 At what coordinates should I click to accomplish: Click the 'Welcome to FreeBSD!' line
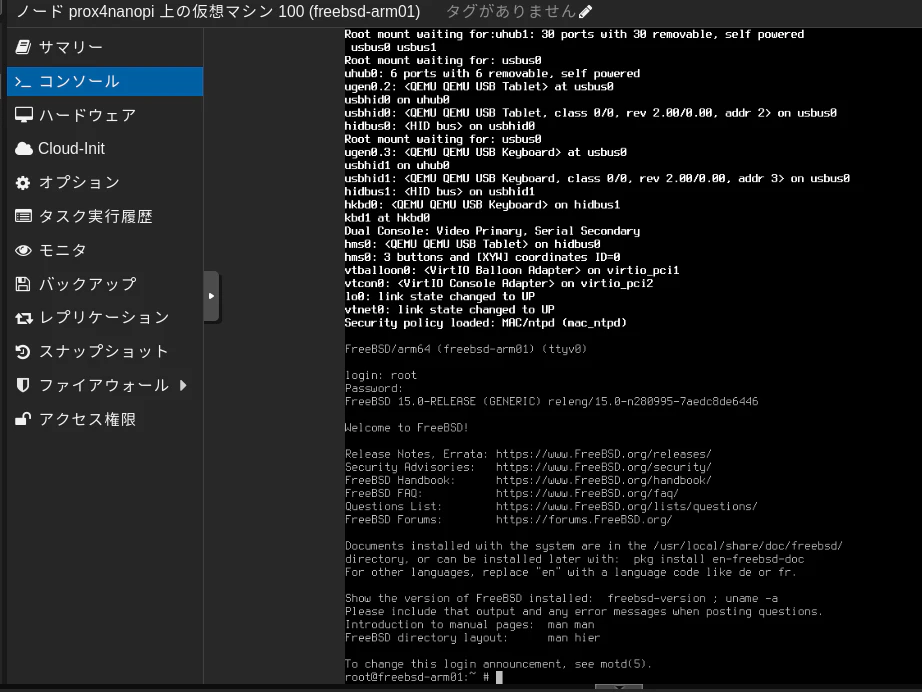click(406, 428)
